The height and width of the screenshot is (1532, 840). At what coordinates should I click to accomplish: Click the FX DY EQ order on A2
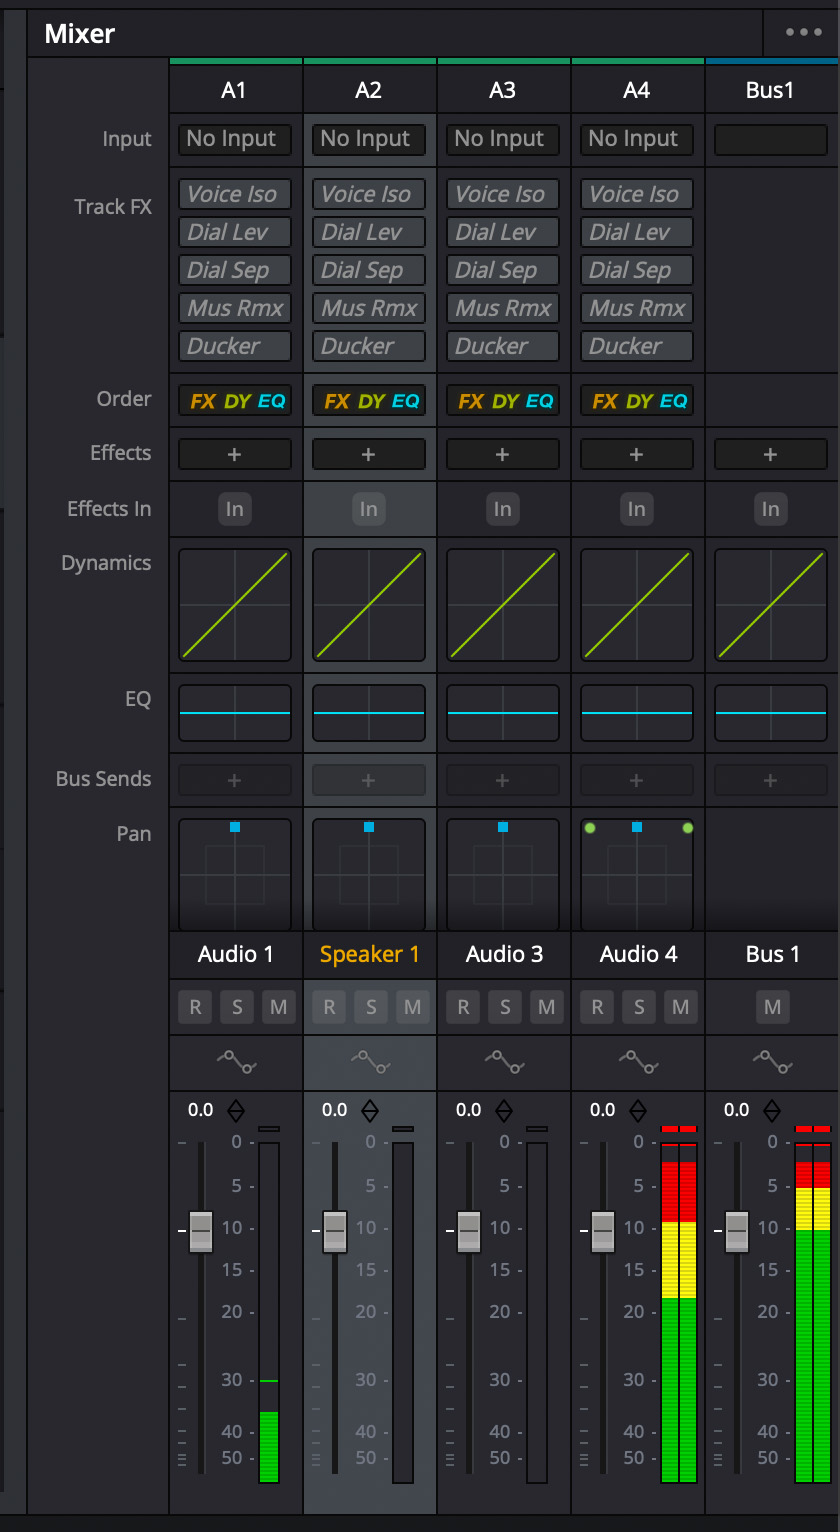[x=369, y=401]
